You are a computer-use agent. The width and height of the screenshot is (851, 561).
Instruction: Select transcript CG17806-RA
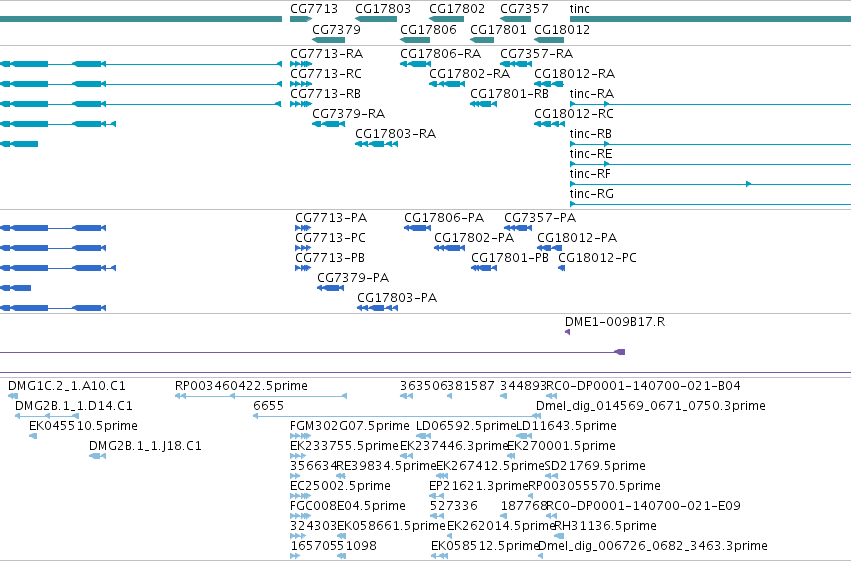pyautogui.click(x=440, y=54)
